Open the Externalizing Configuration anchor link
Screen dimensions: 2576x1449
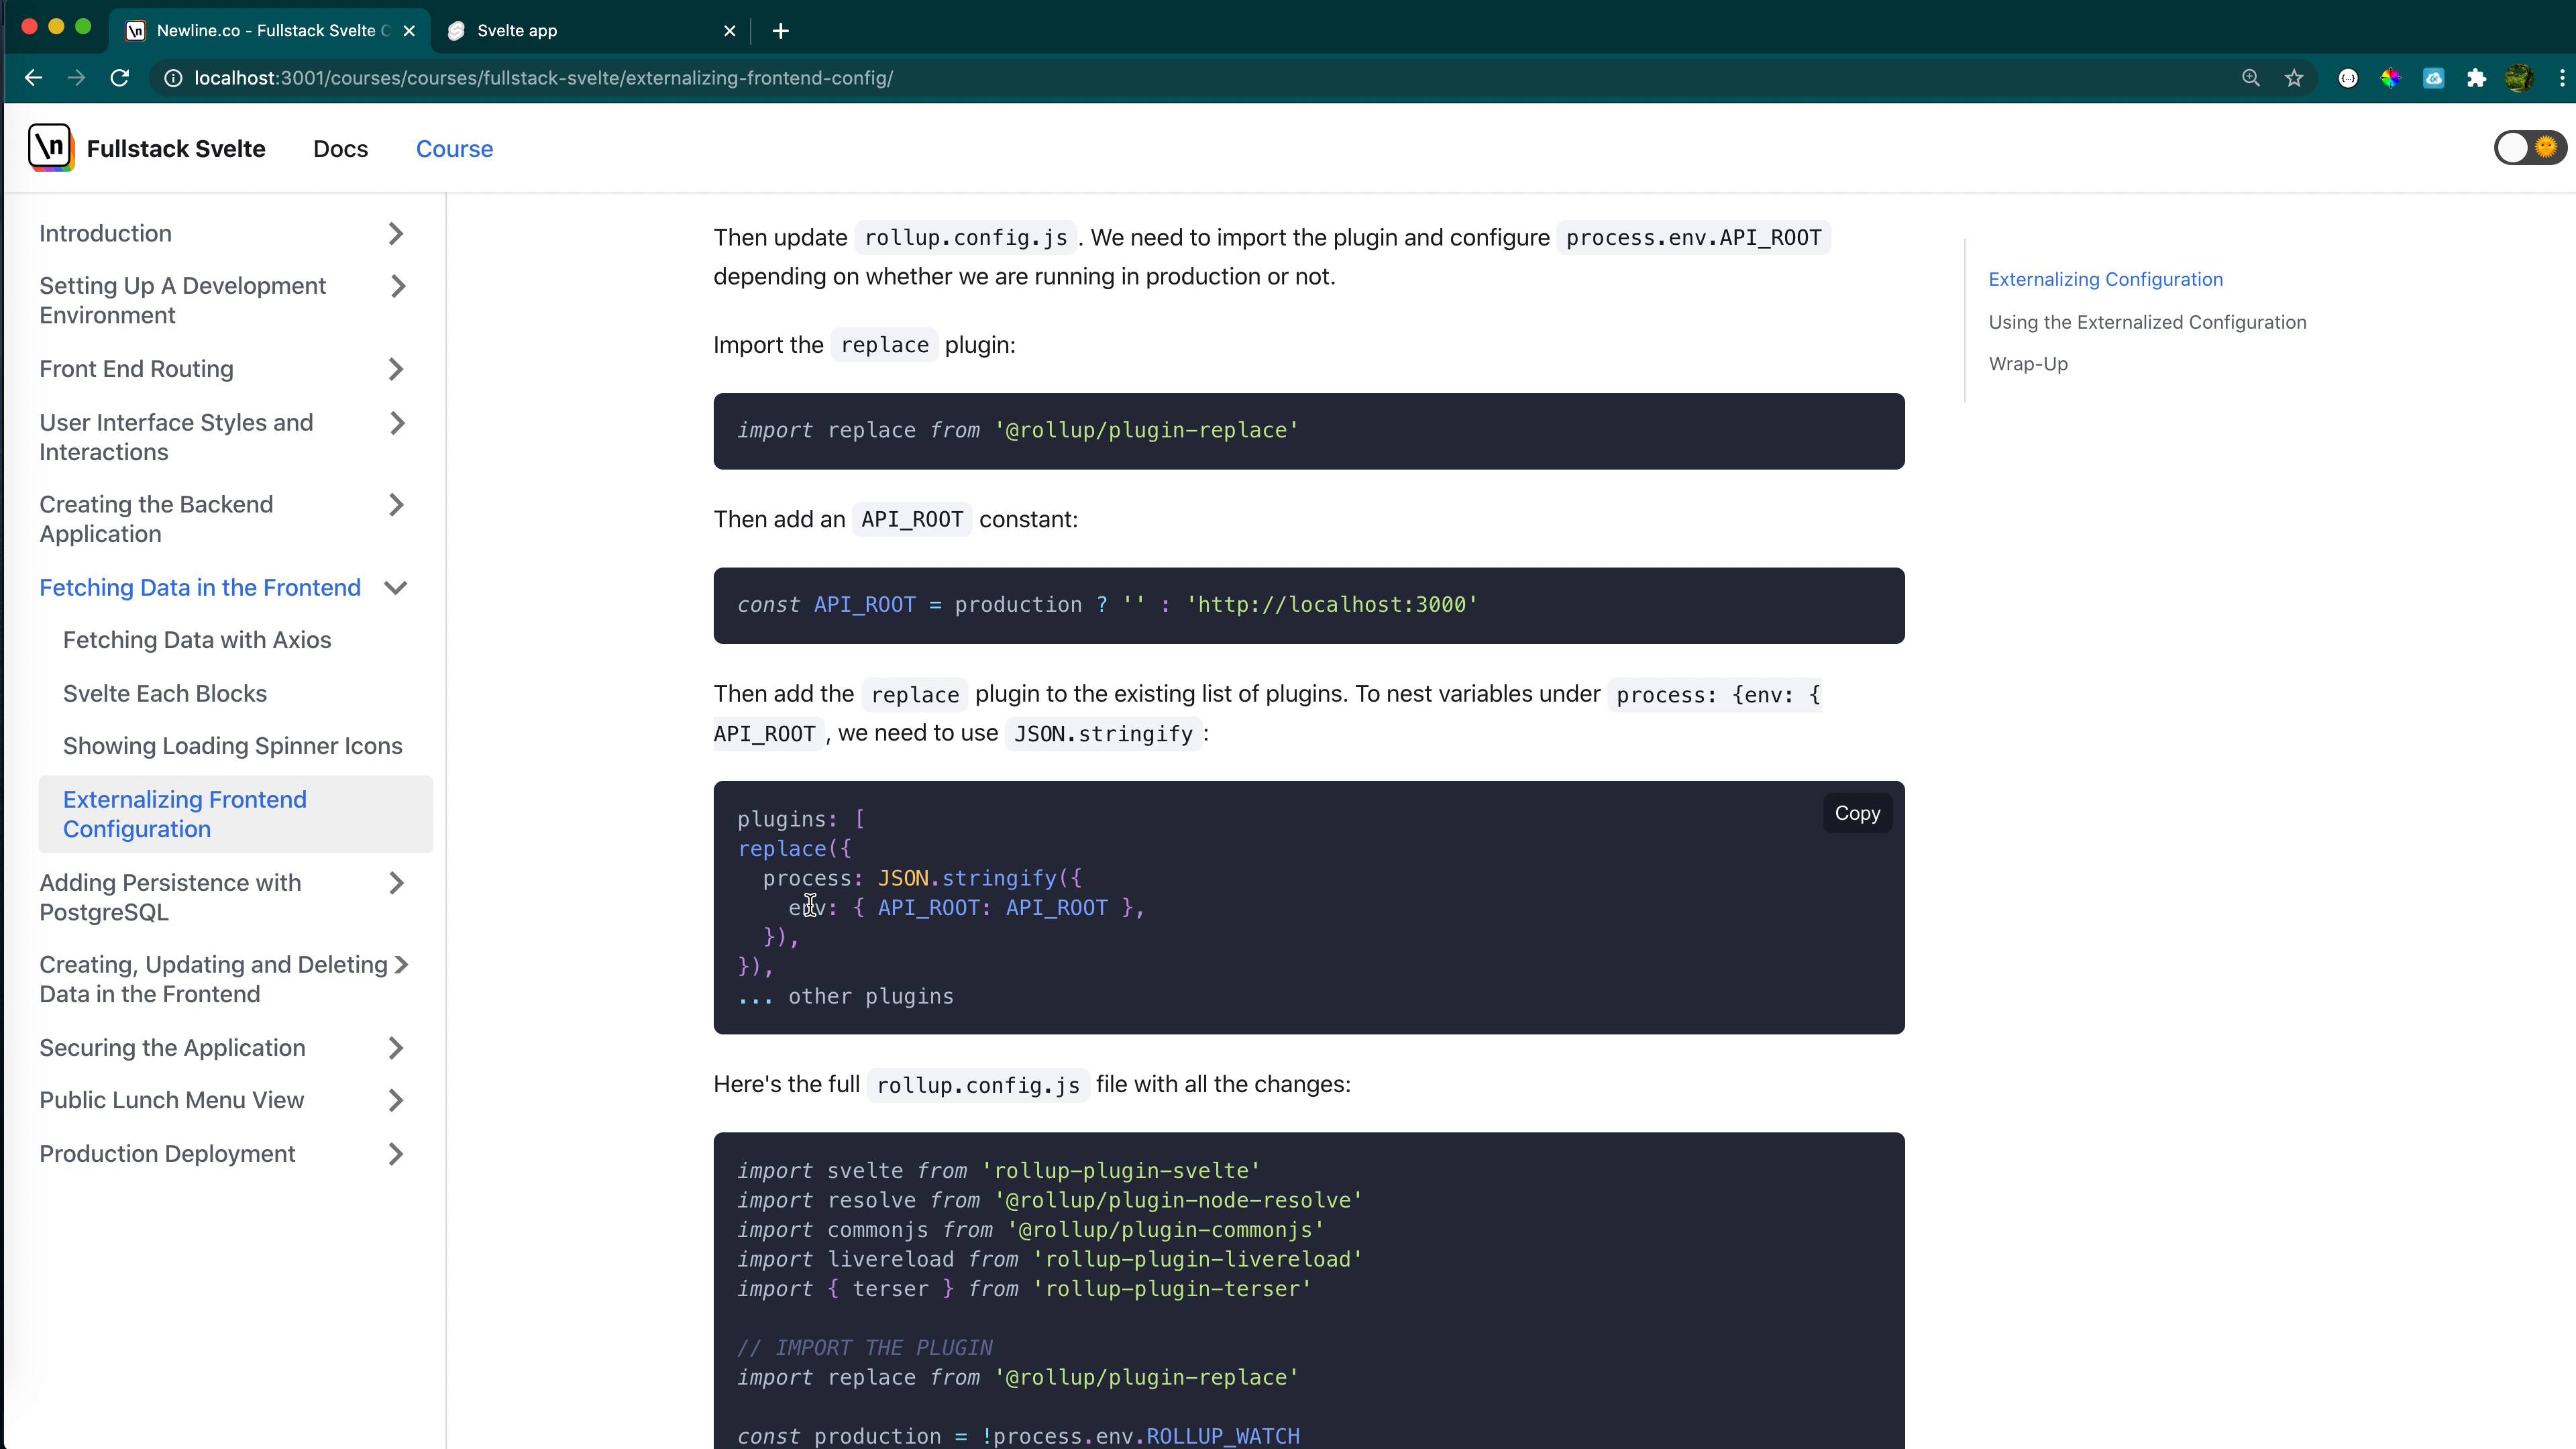tap(2104, 279)
